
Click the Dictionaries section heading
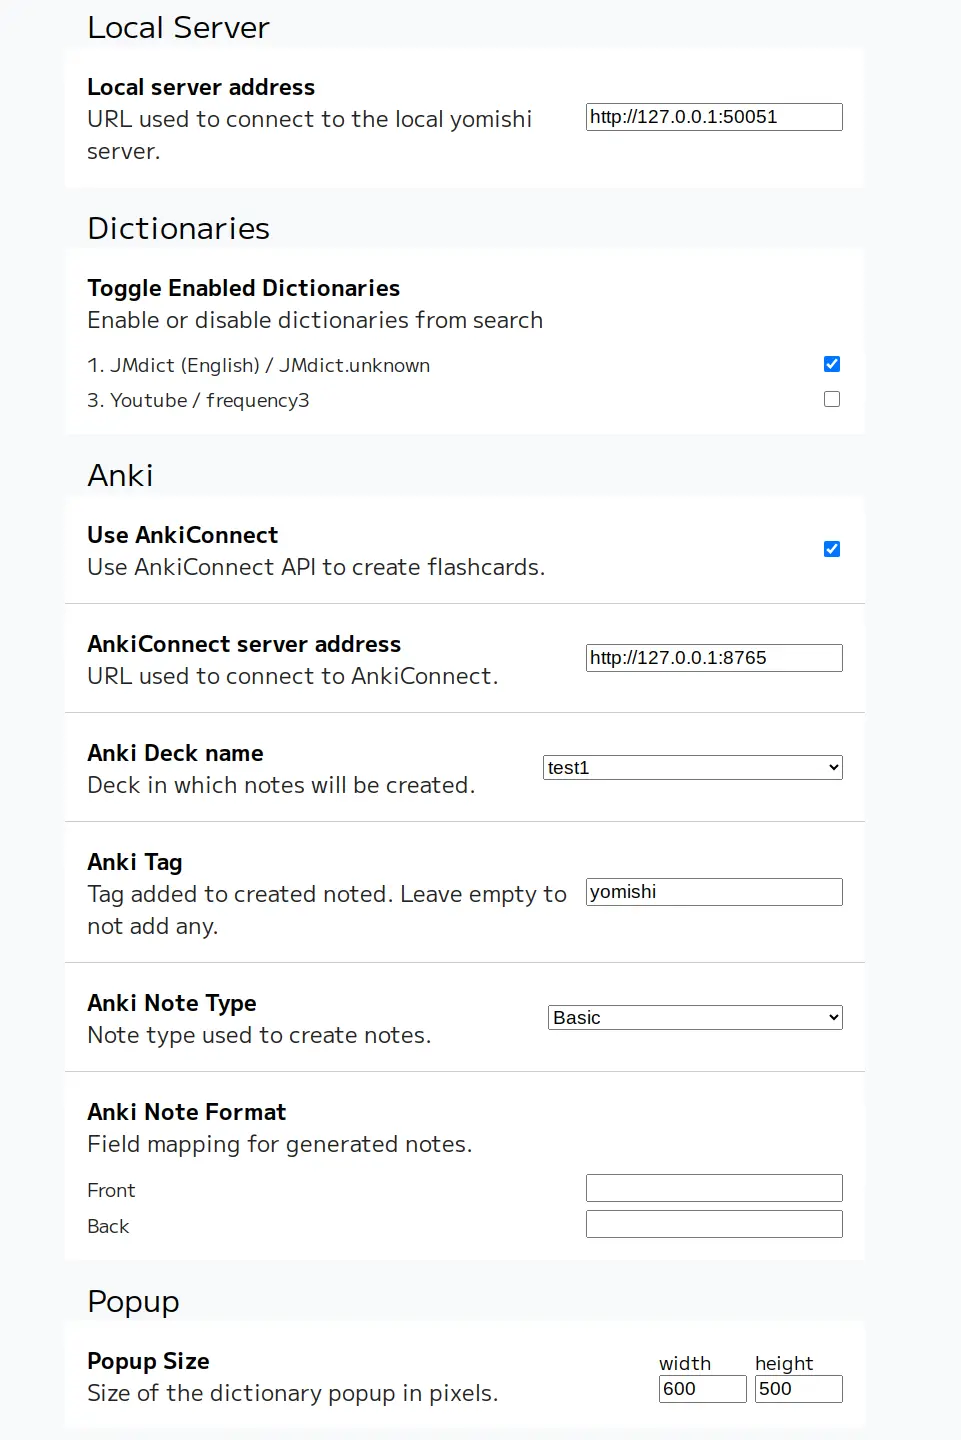178,229
